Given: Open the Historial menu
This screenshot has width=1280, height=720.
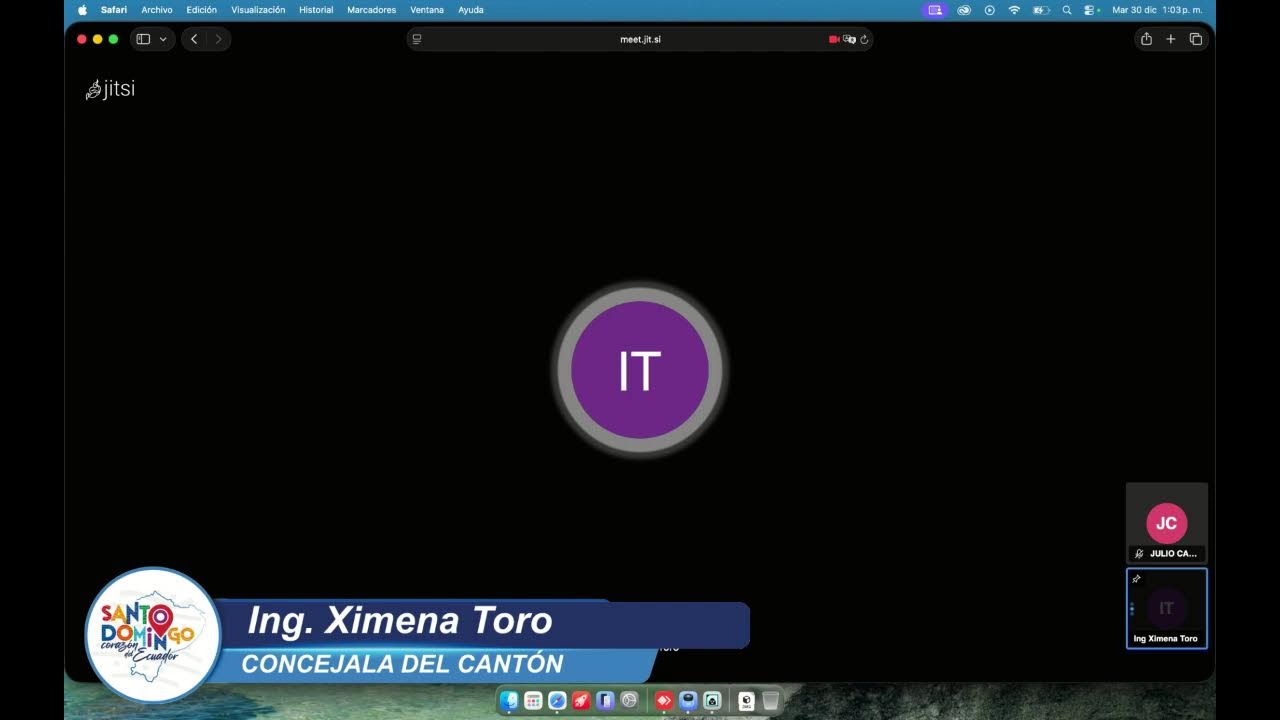Looking at the screenshot, I should [x=316, y=10].
